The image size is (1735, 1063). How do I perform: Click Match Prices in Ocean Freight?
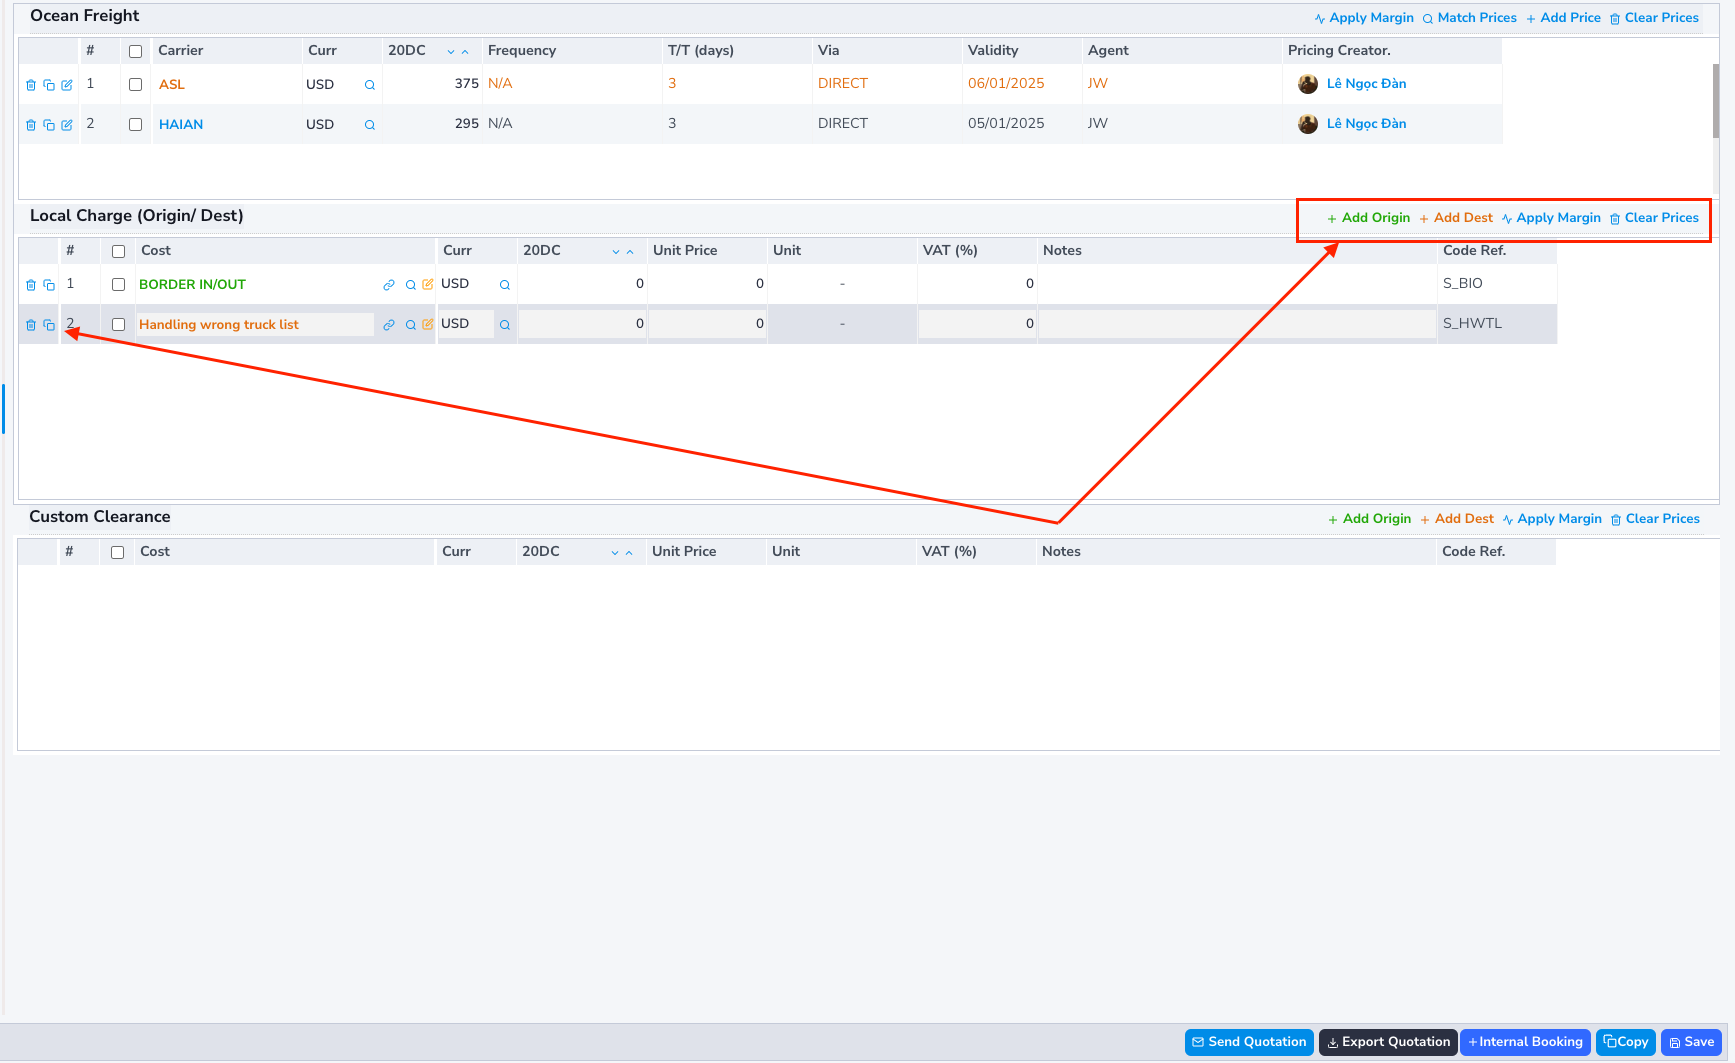pos(1470,17)
